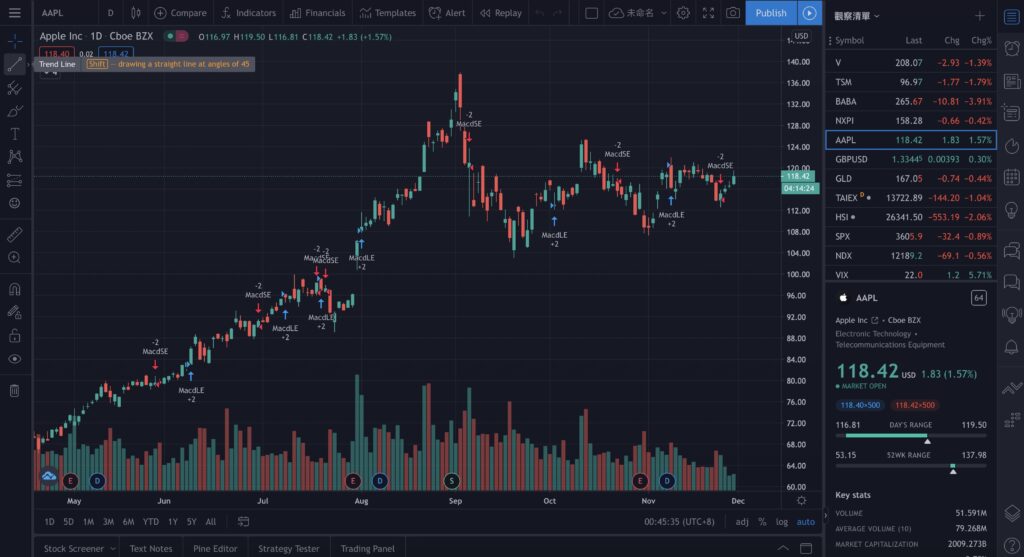Select the YTD time range

pyautogui.click(x=150, y=522)
